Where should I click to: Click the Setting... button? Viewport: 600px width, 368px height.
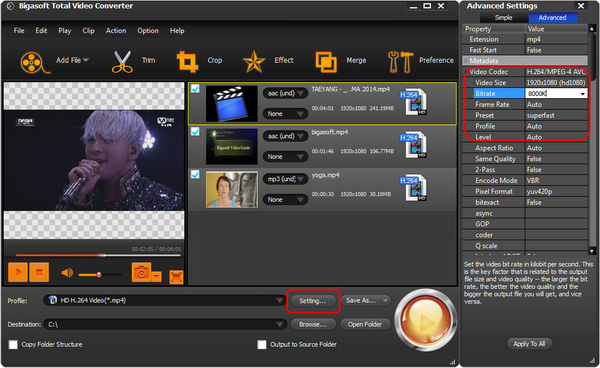(x=313, y=301)
